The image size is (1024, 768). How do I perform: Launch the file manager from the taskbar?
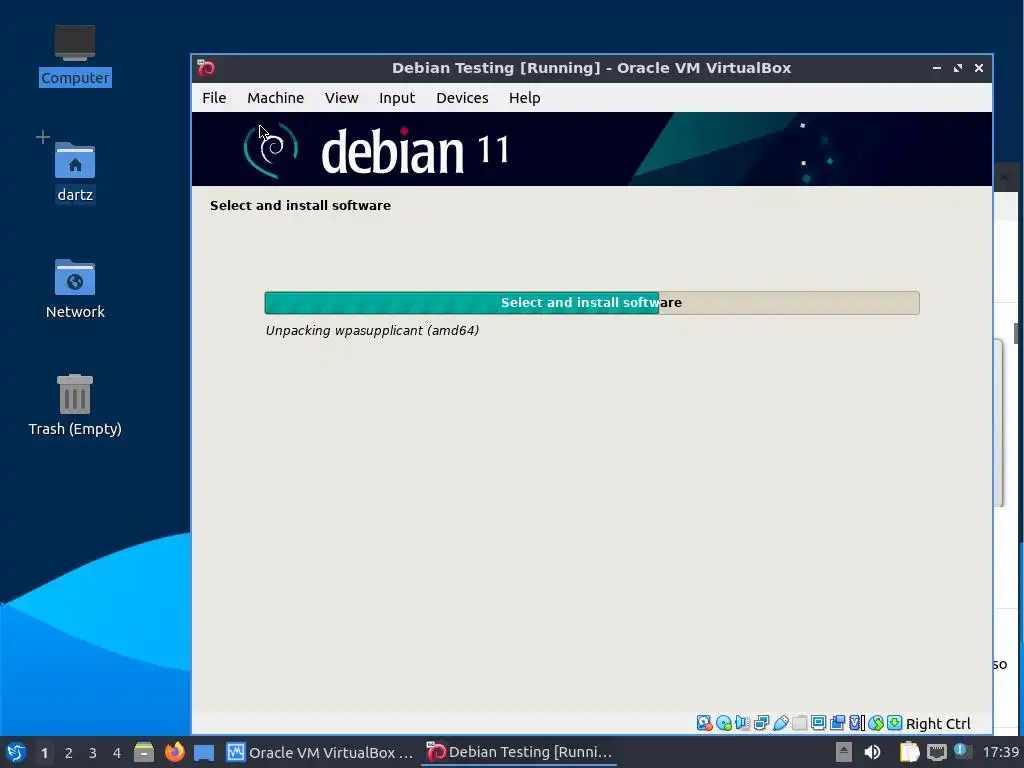point(144,752)
